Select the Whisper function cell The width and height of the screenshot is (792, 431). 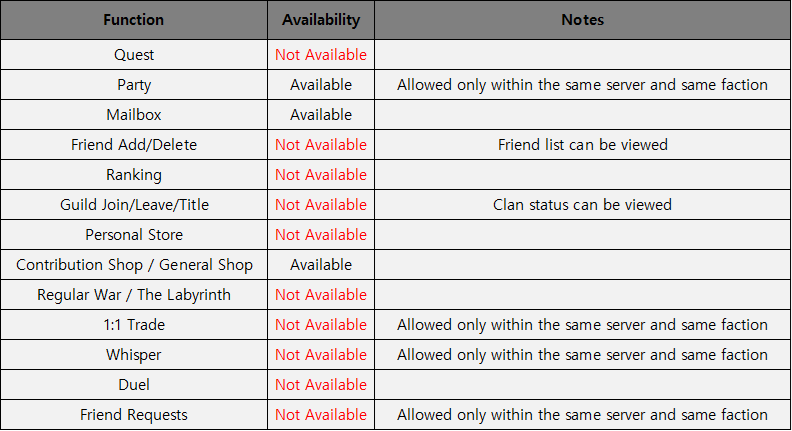click(134, 355)
